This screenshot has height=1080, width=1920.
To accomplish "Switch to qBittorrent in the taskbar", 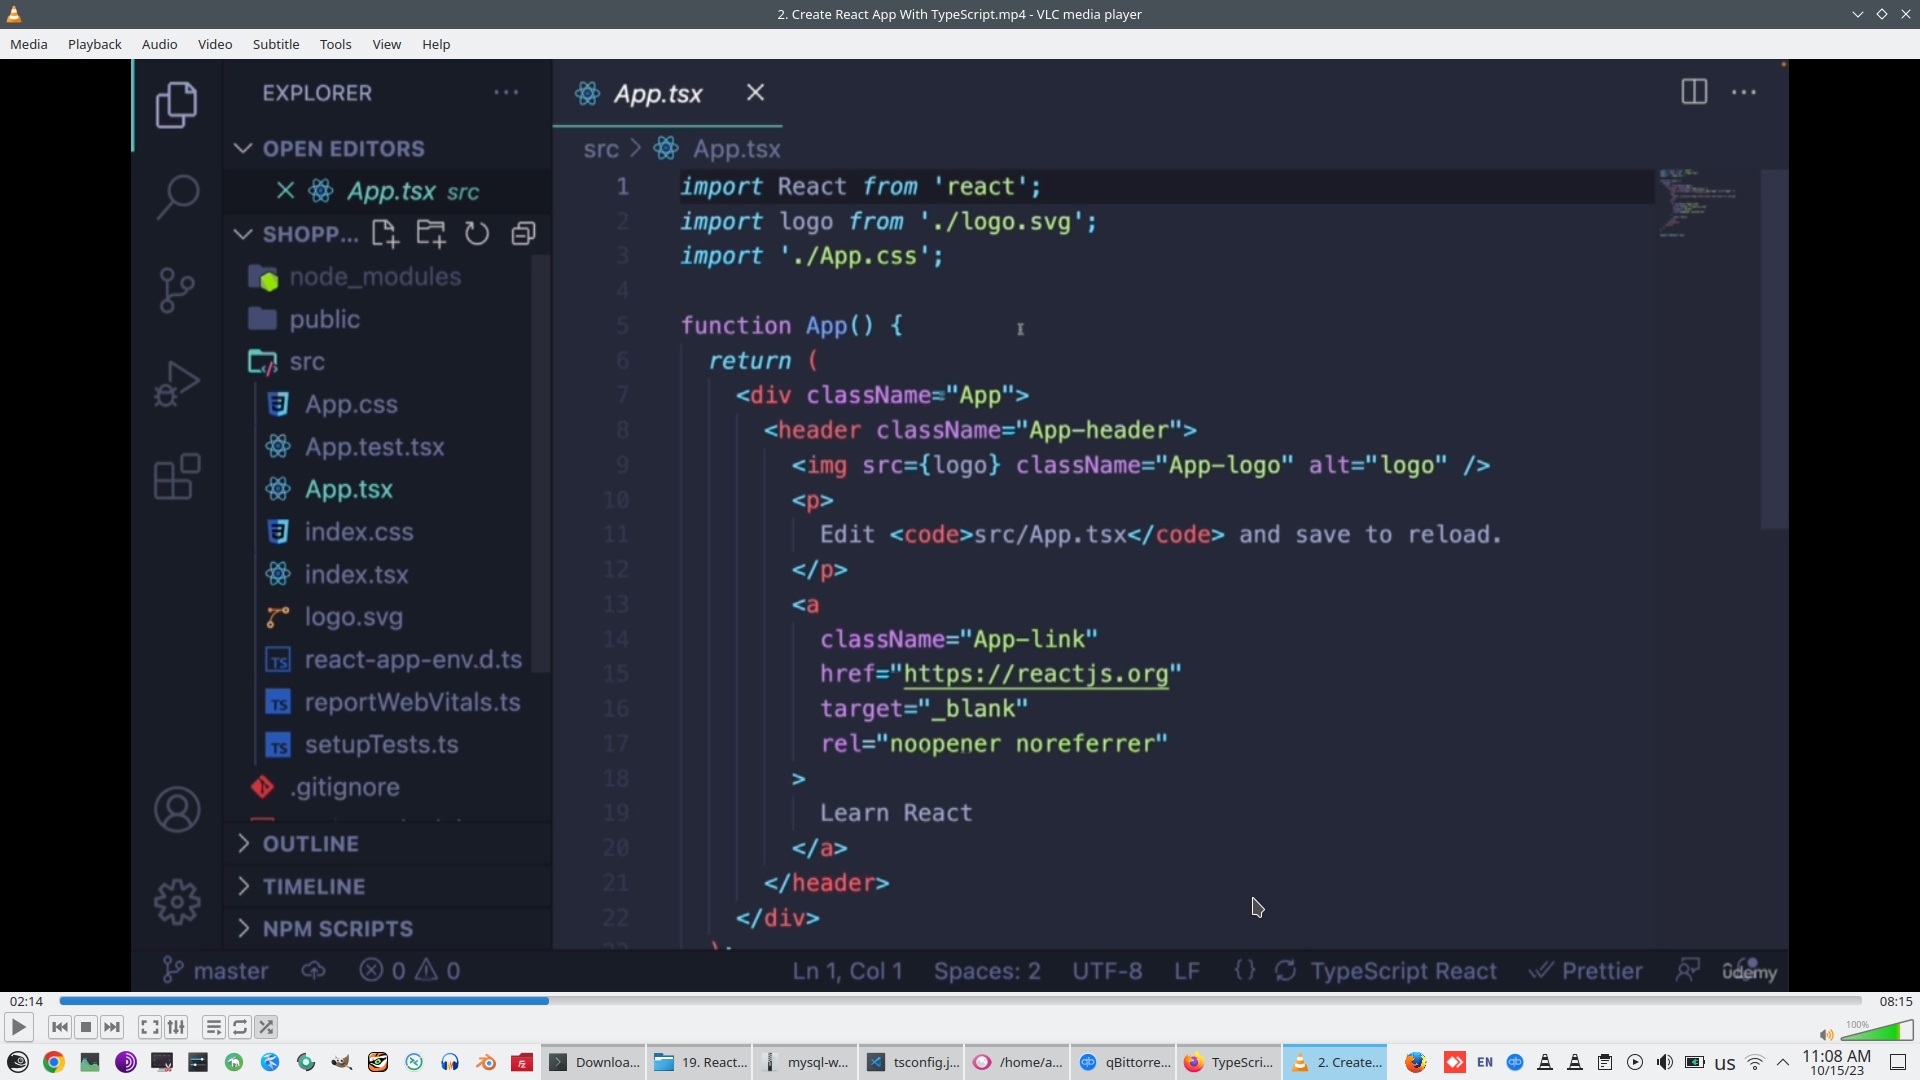I will point(1124,1062).
